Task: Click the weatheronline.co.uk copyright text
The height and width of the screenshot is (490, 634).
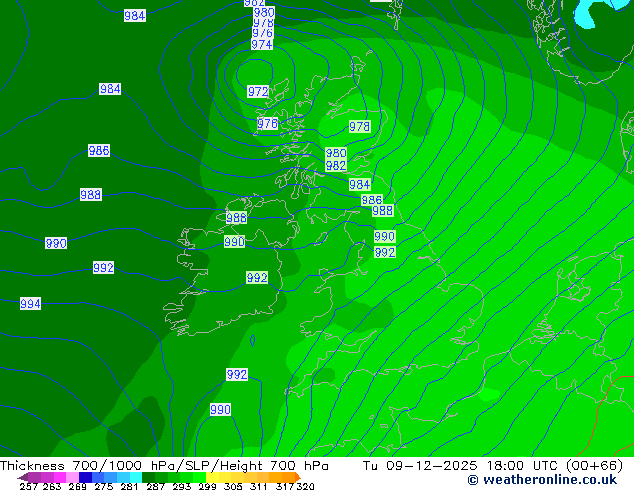Action: 542,480
